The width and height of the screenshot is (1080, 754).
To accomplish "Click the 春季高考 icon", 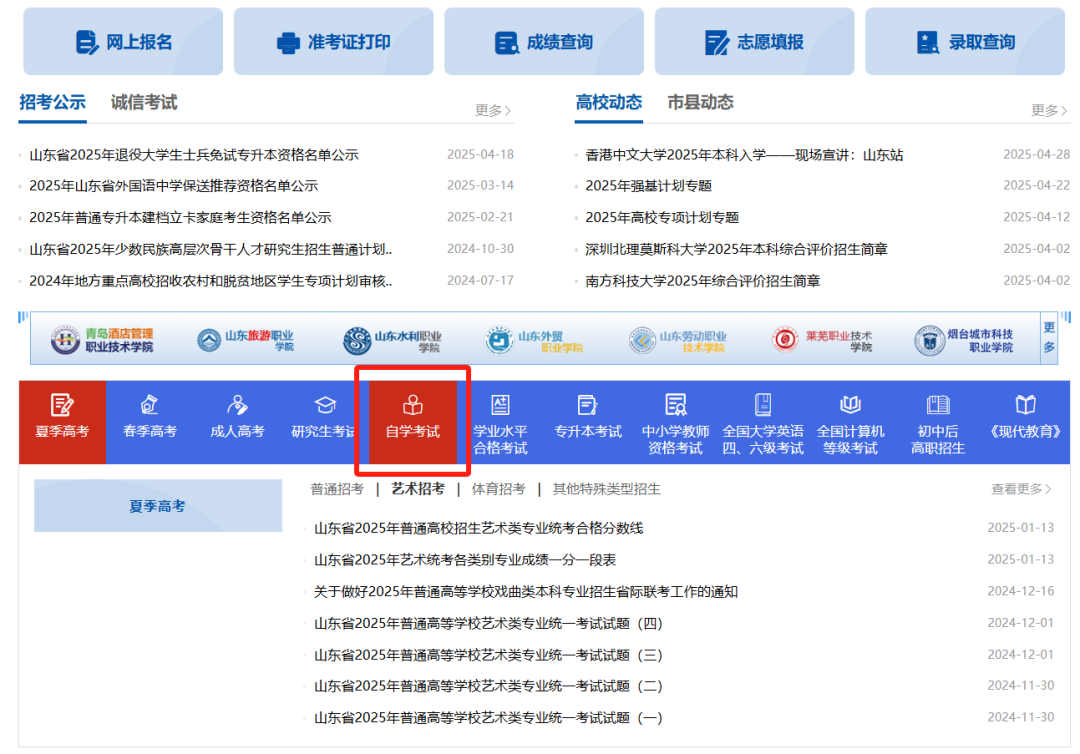I will [x=149, y=404].
